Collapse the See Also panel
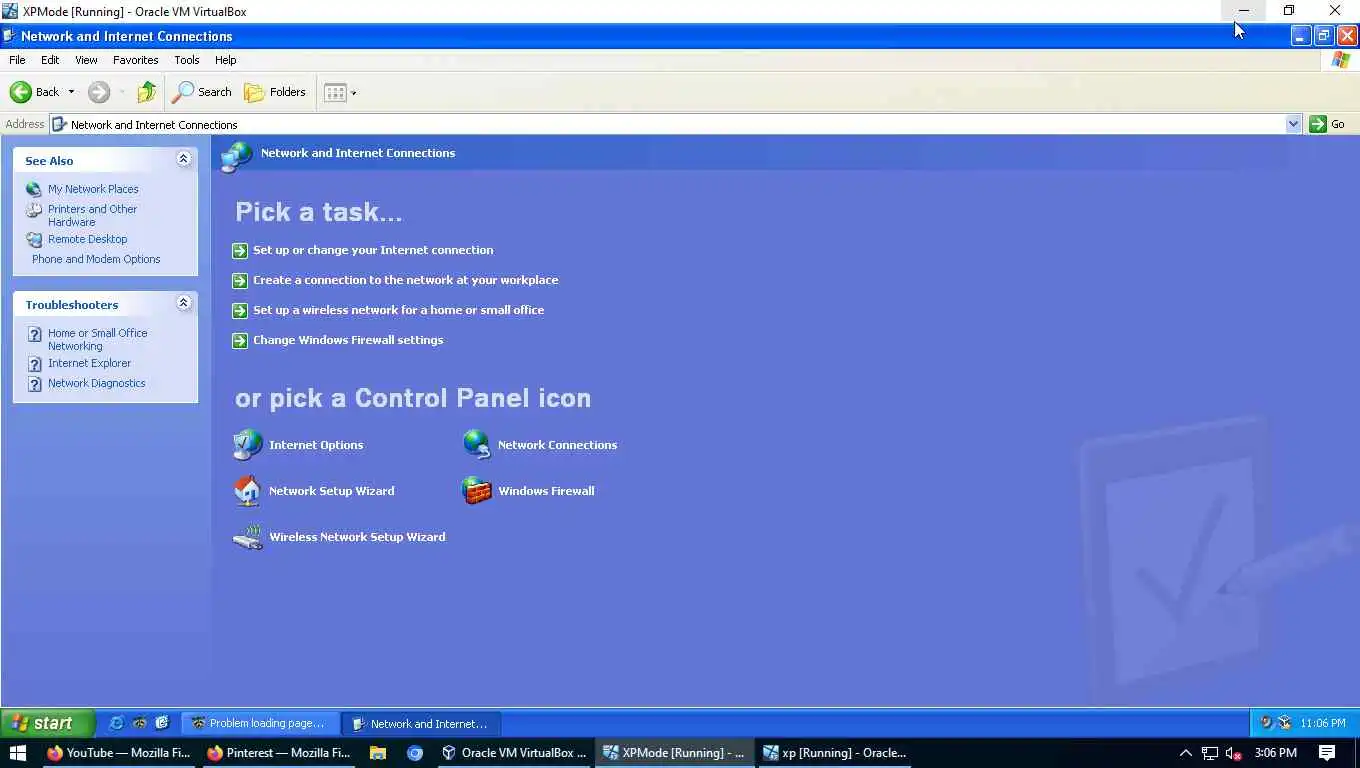Viewport: 1360px width, 768px height. [183, 159]
